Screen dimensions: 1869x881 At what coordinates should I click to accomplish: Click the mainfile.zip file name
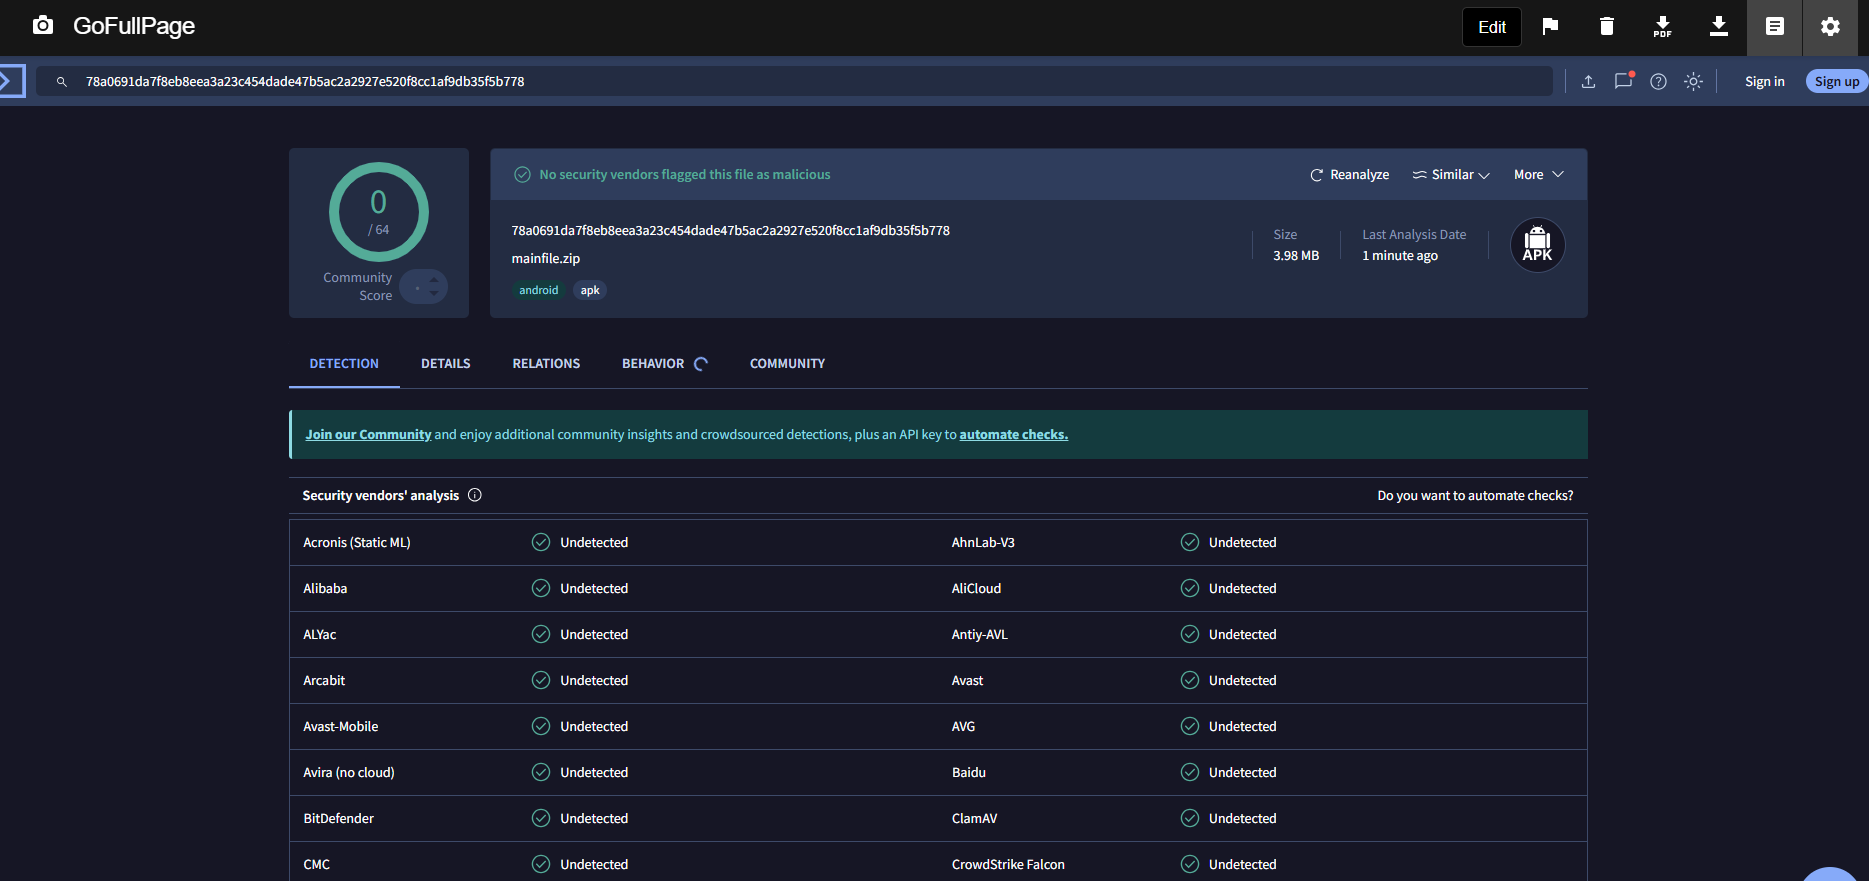click(546, 259)
